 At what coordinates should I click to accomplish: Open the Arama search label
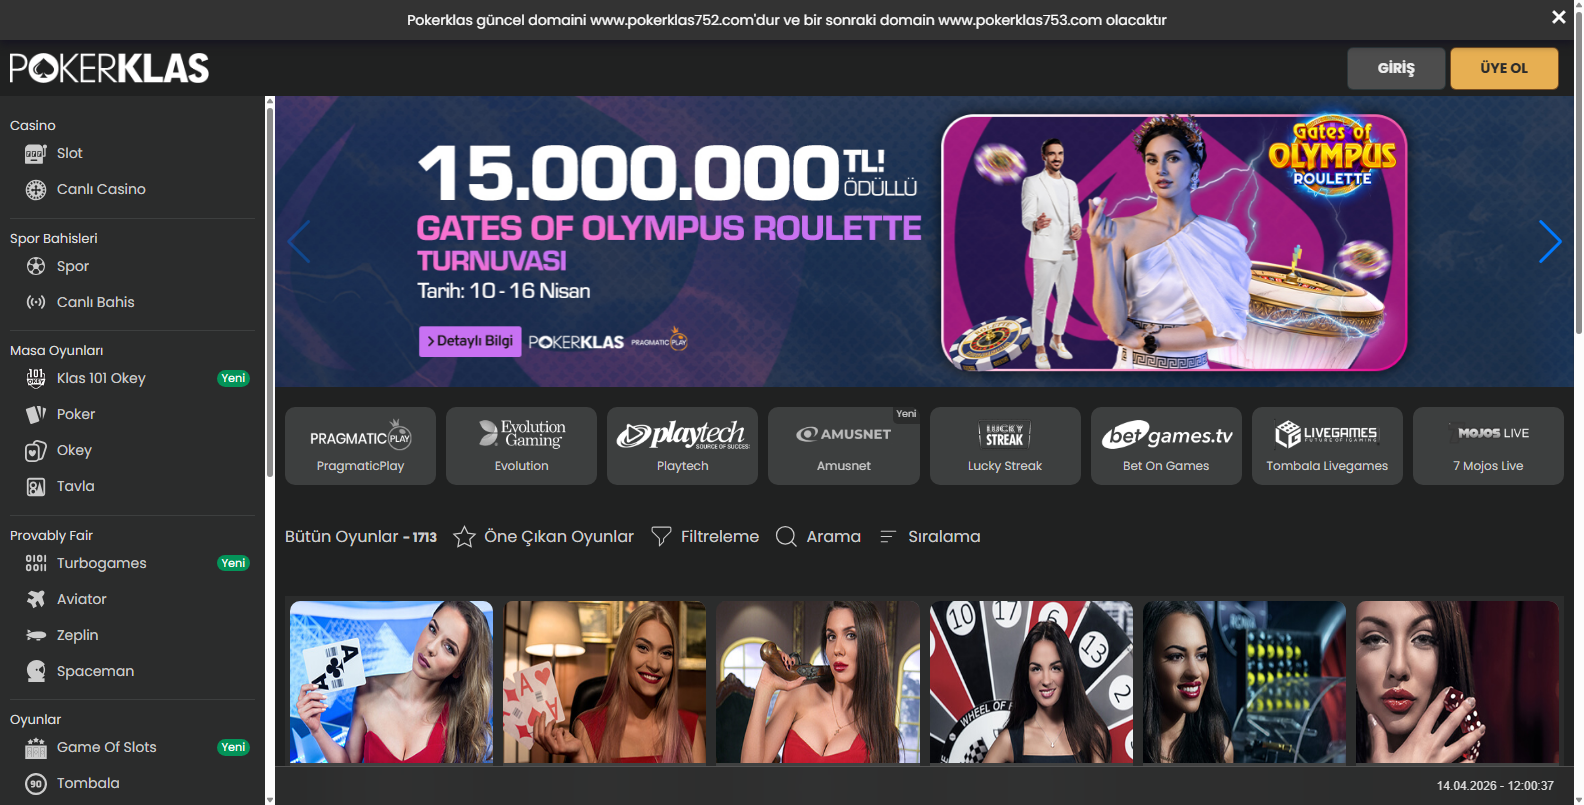pyautogui.click(x=834, y=537)
